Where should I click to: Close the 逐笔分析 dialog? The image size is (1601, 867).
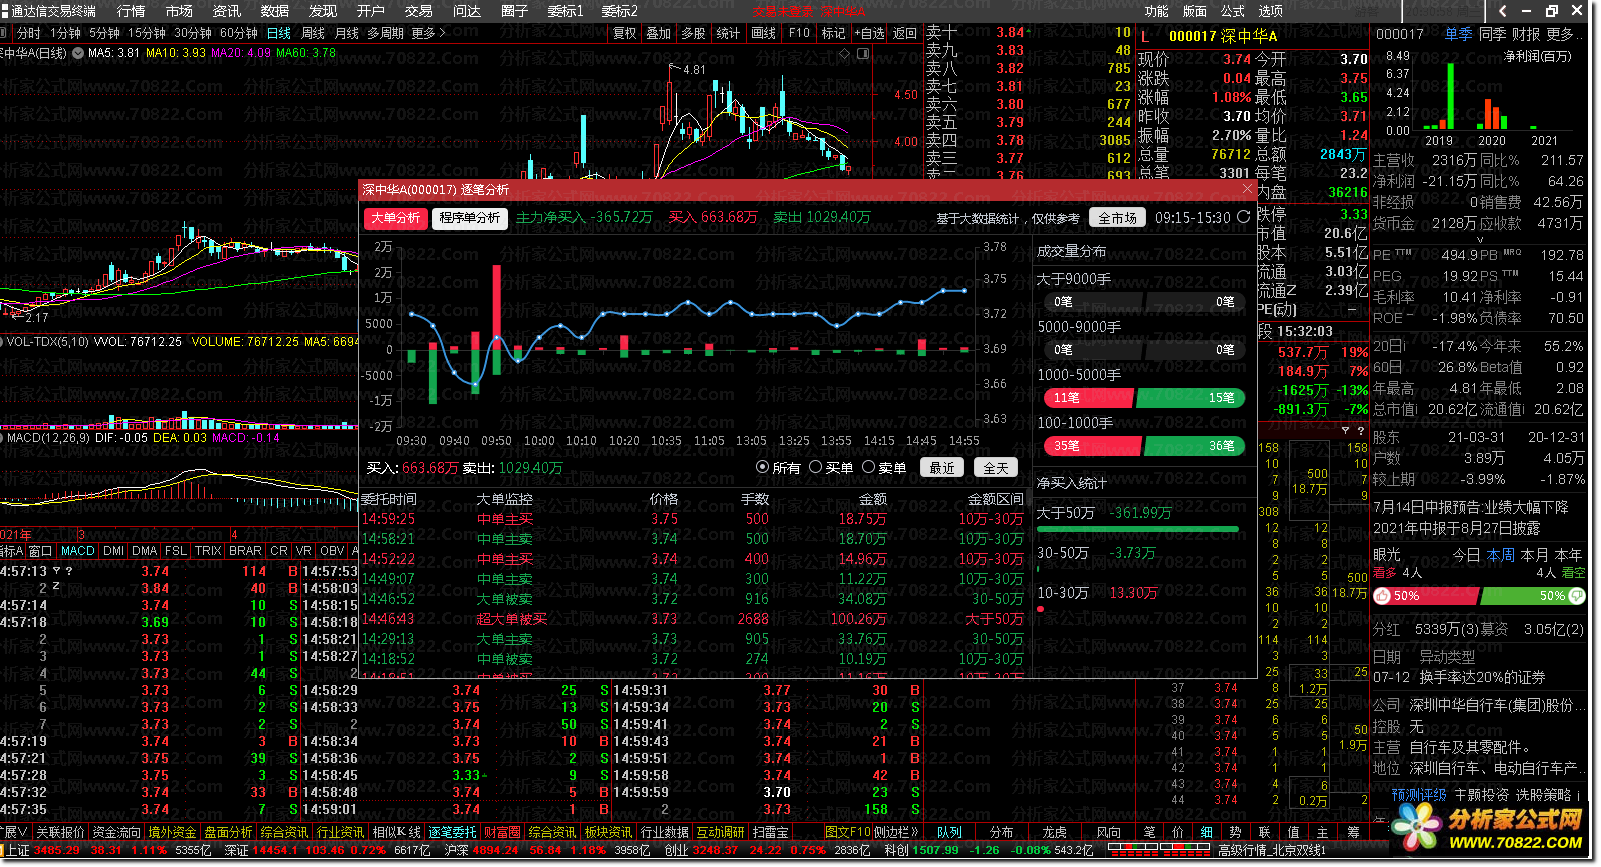pyautogui.click(x=1247, y=189)
